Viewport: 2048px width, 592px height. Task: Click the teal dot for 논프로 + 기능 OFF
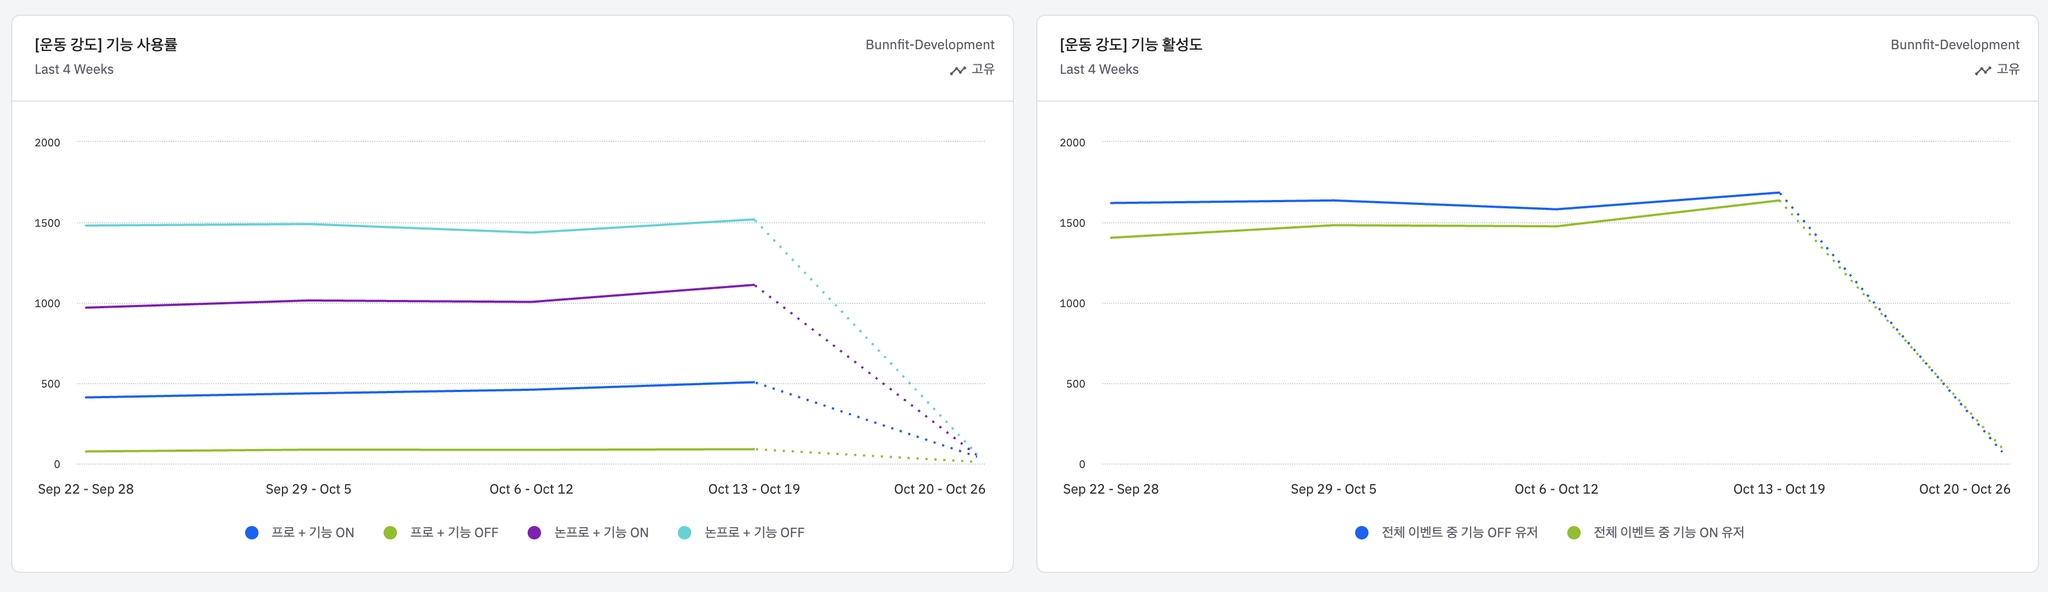pos(684,533)
